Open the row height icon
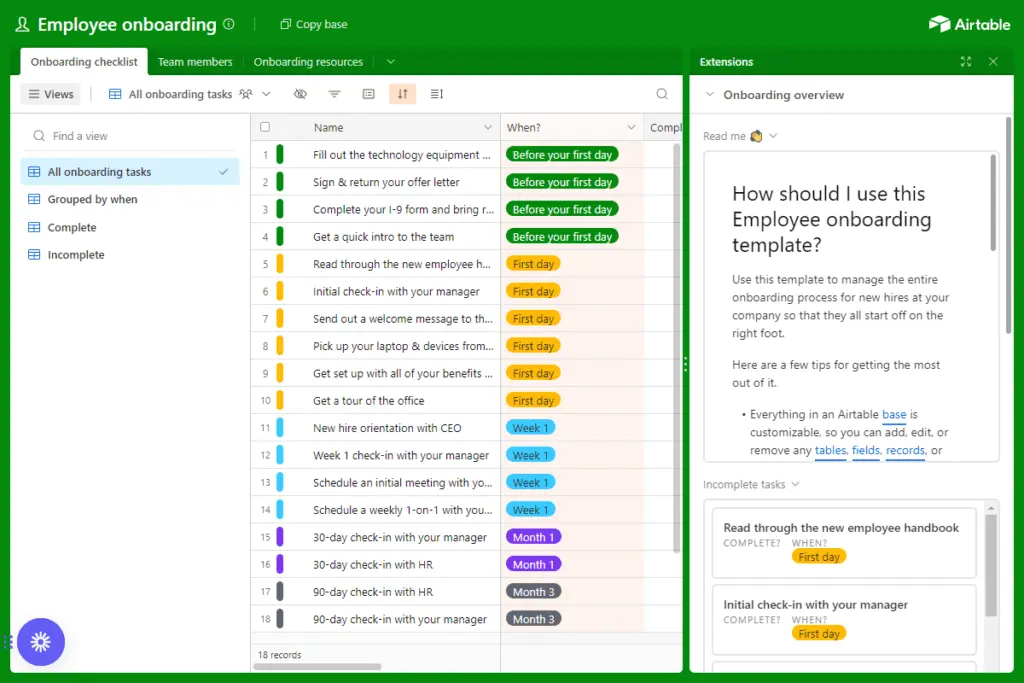 point(437,94)
